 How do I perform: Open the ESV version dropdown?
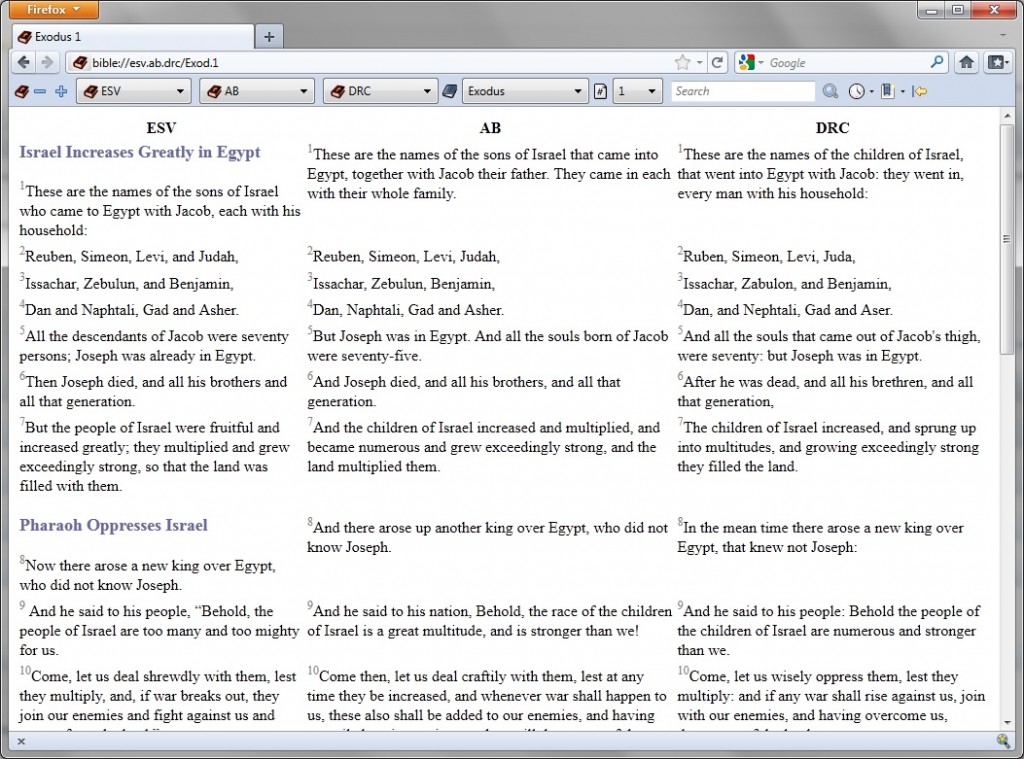134,92
